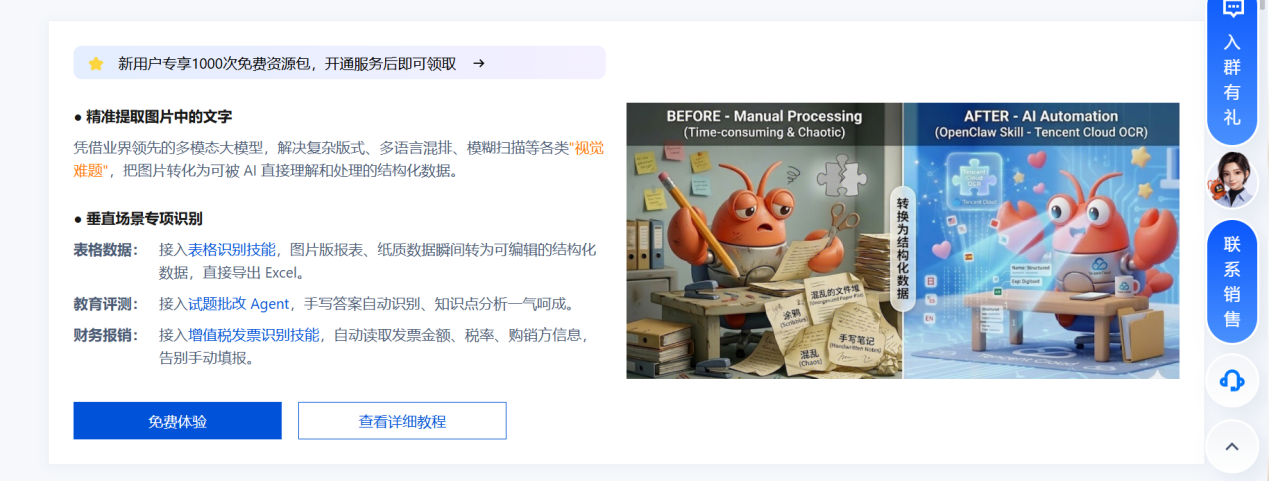
Task: Click the 转换为结构化数据 label in the image
Action: [x=902, y=246]
